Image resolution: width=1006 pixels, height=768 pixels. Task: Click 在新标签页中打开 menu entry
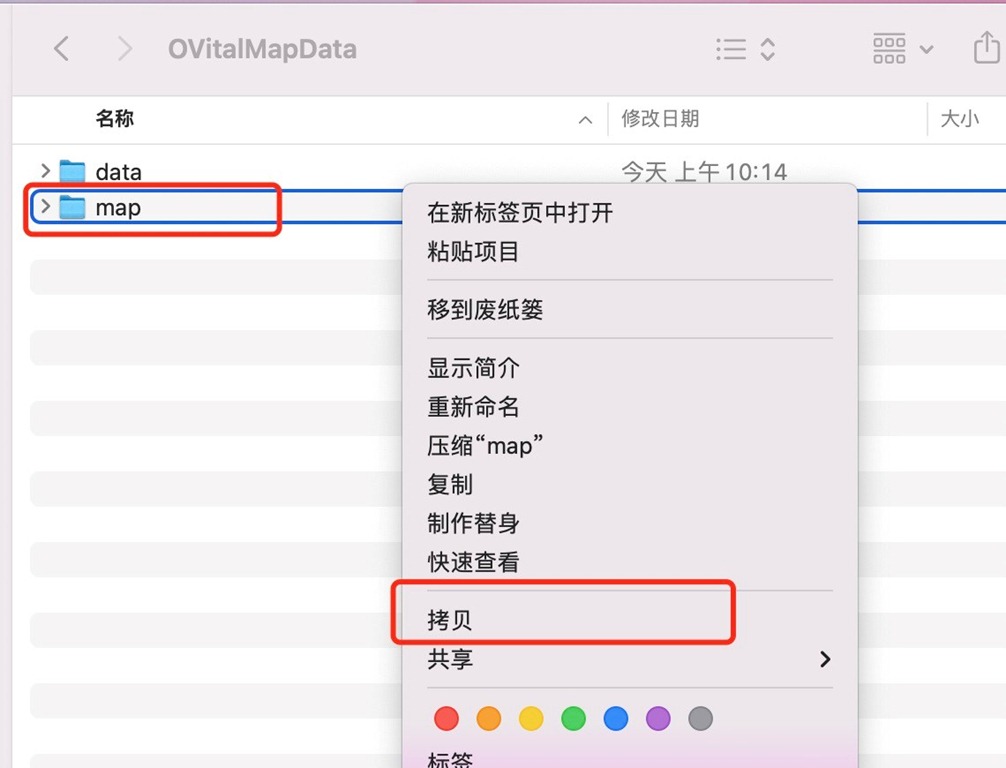pos(520,213)
